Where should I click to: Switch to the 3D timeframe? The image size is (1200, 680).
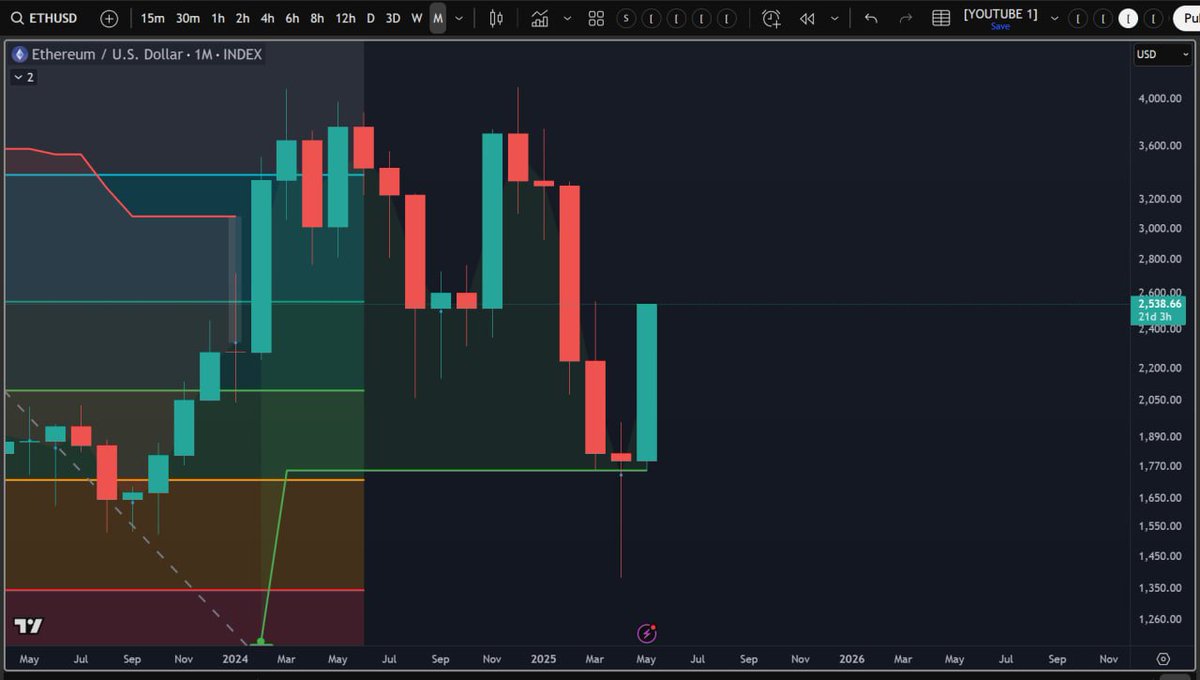coord(393,18)
